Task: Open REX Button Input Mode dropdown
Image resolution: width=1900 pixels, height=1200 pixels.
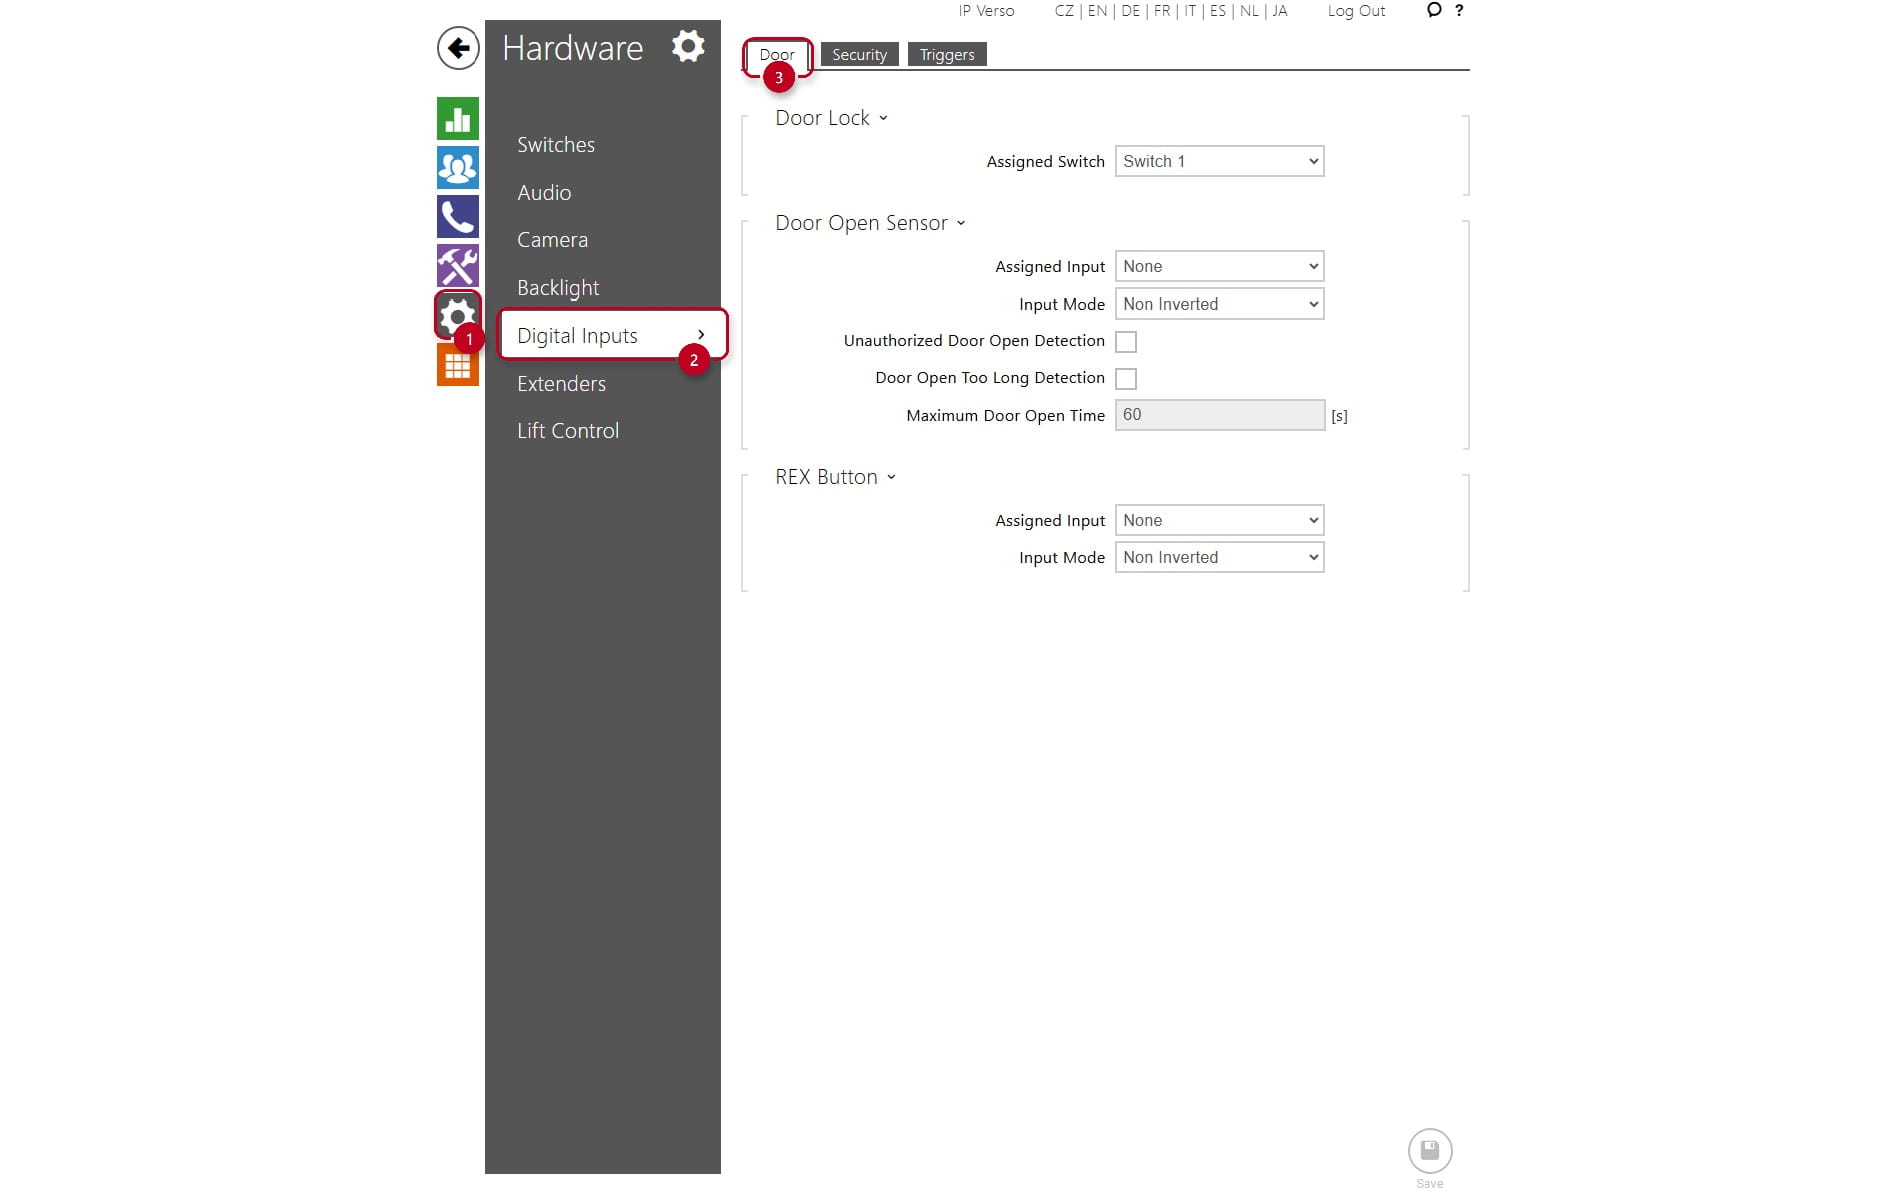Action: pos(1220,557)
